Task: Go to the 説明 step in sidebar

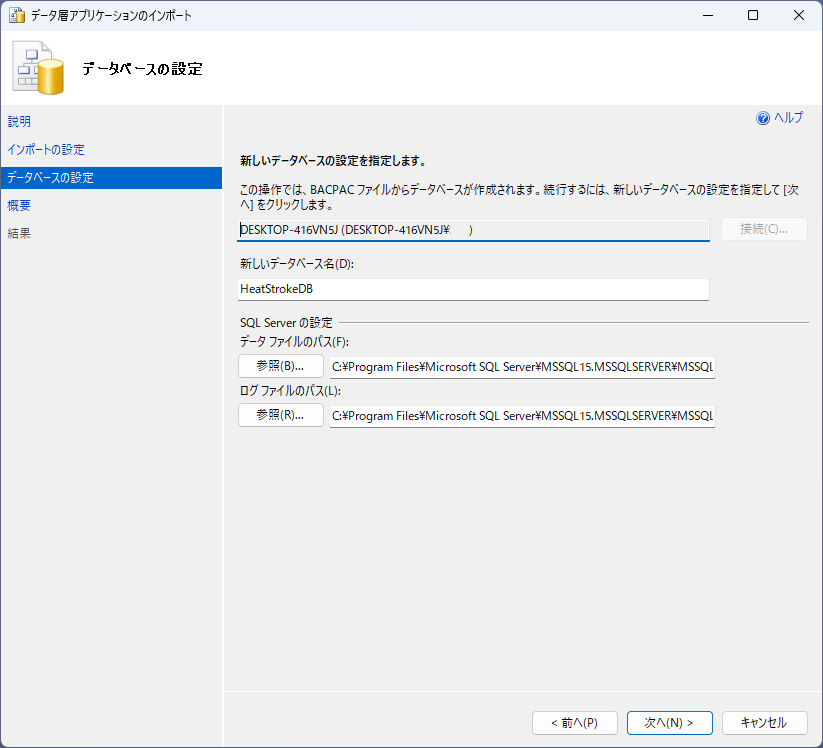Action: tap(19, 121)
